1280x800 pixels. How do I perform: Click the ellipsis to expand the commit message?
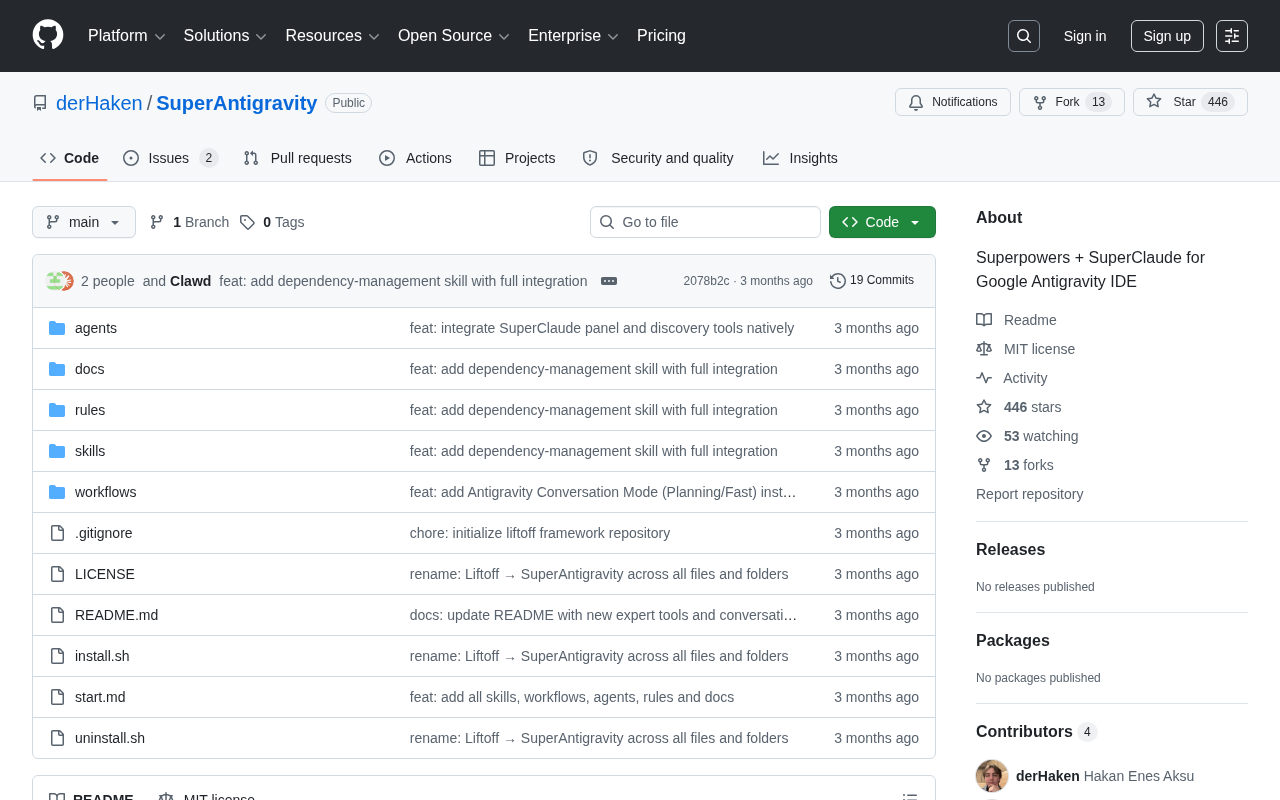click(609, 281)
